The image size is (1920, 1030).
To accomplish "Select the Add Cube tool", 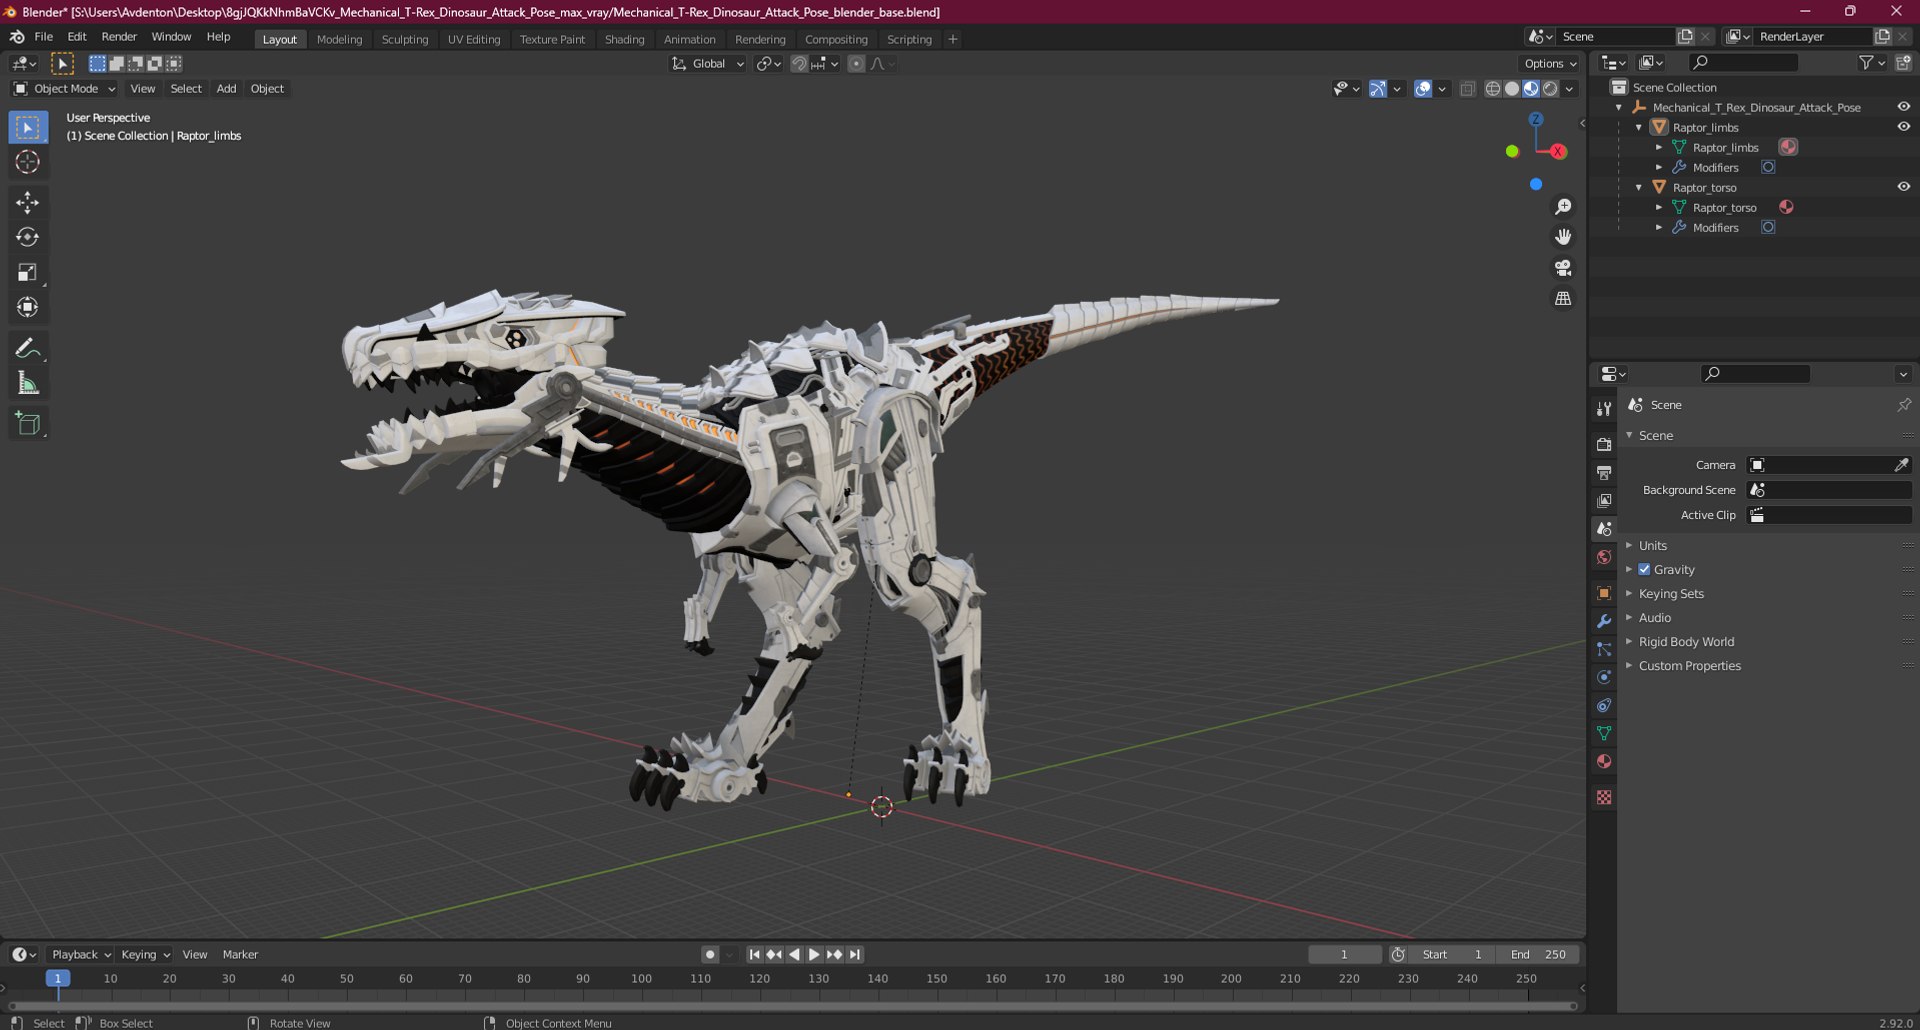I will [27, 423].
